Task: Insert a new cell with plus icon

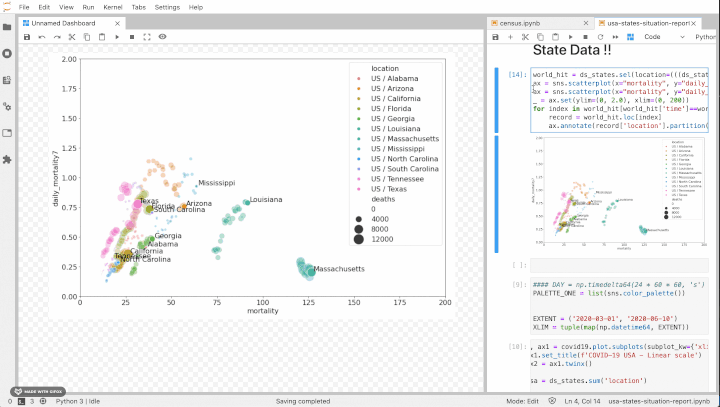Action: click(x=510, y=37)
